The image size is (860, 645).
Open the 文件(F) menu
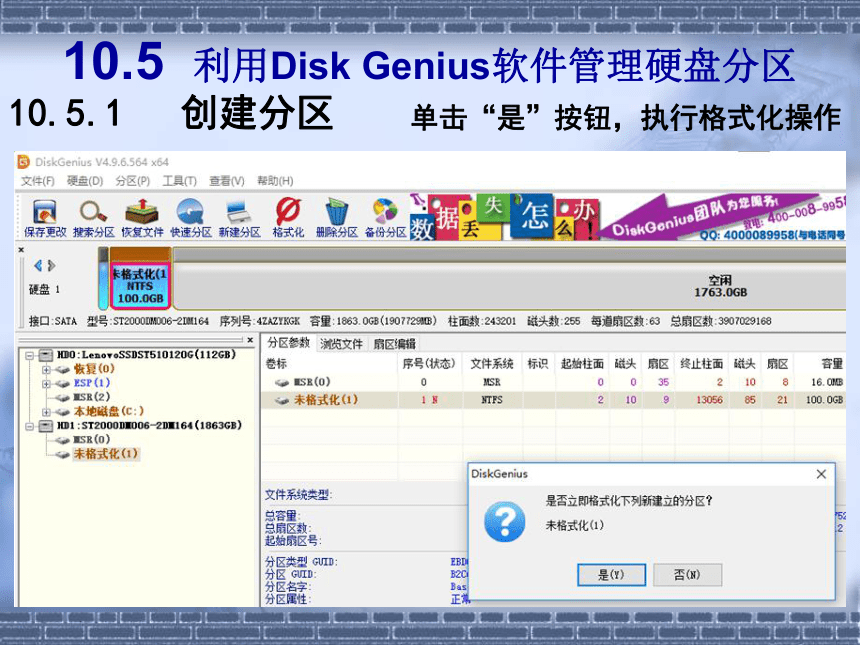click(38, 181)
